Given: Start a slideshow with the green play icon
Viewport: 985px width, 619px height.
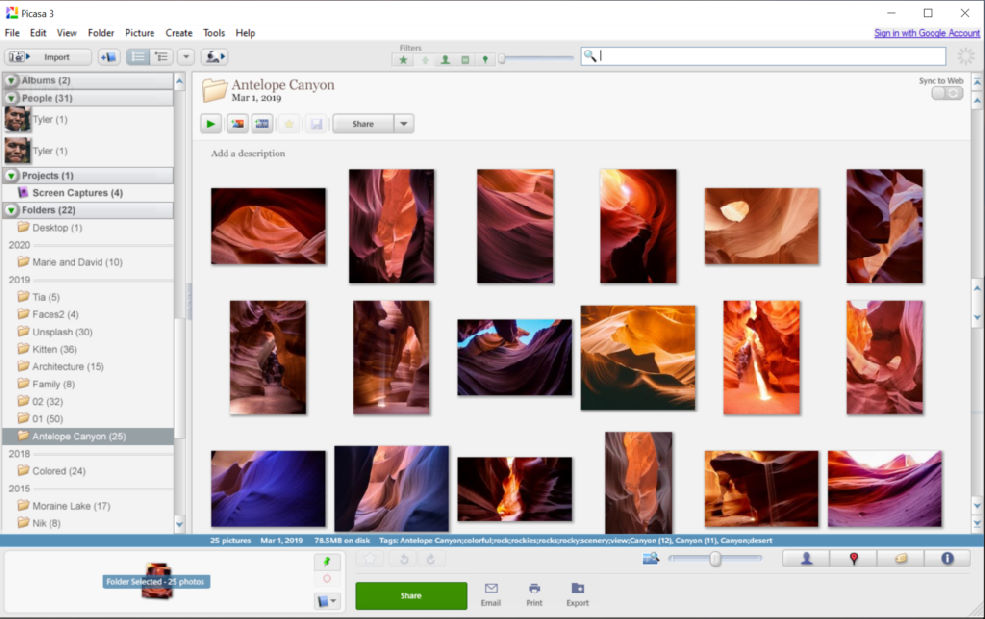Looking at the screenshot, I should point(210,123).
